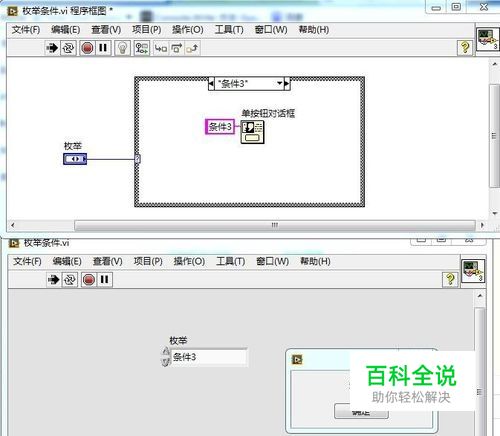Image resolution: width=500 pixels, height=436 pixels.
Task: Click Pause button in block diagram toolbar
Action: click(x=103, y=48)
